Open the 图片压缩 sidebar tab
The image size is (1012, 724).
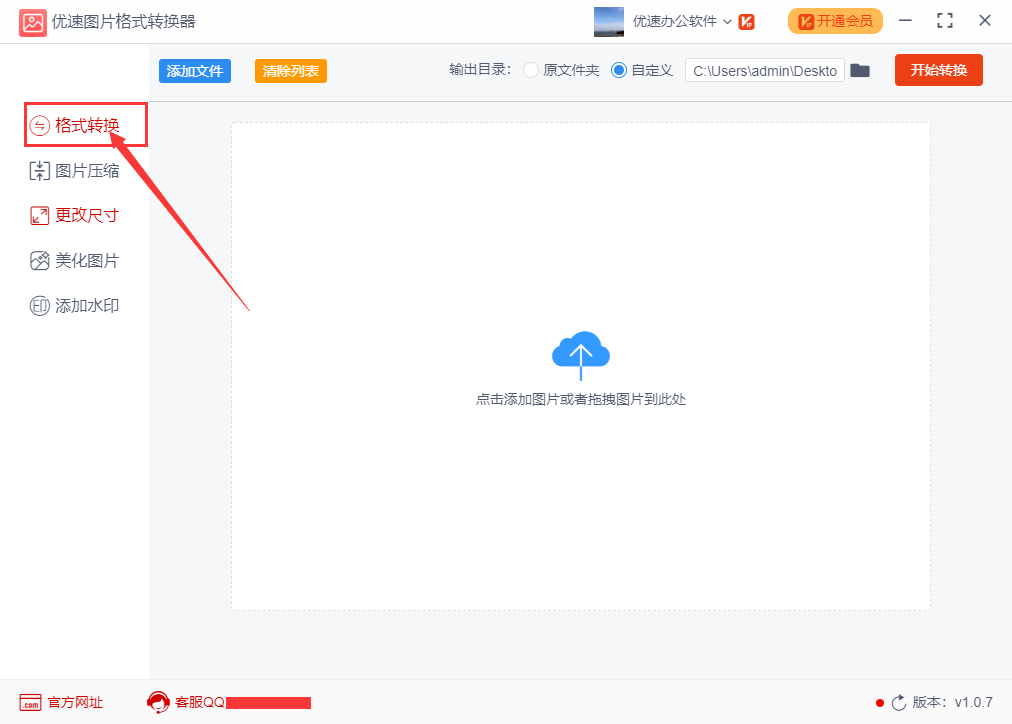coord(75,171)
